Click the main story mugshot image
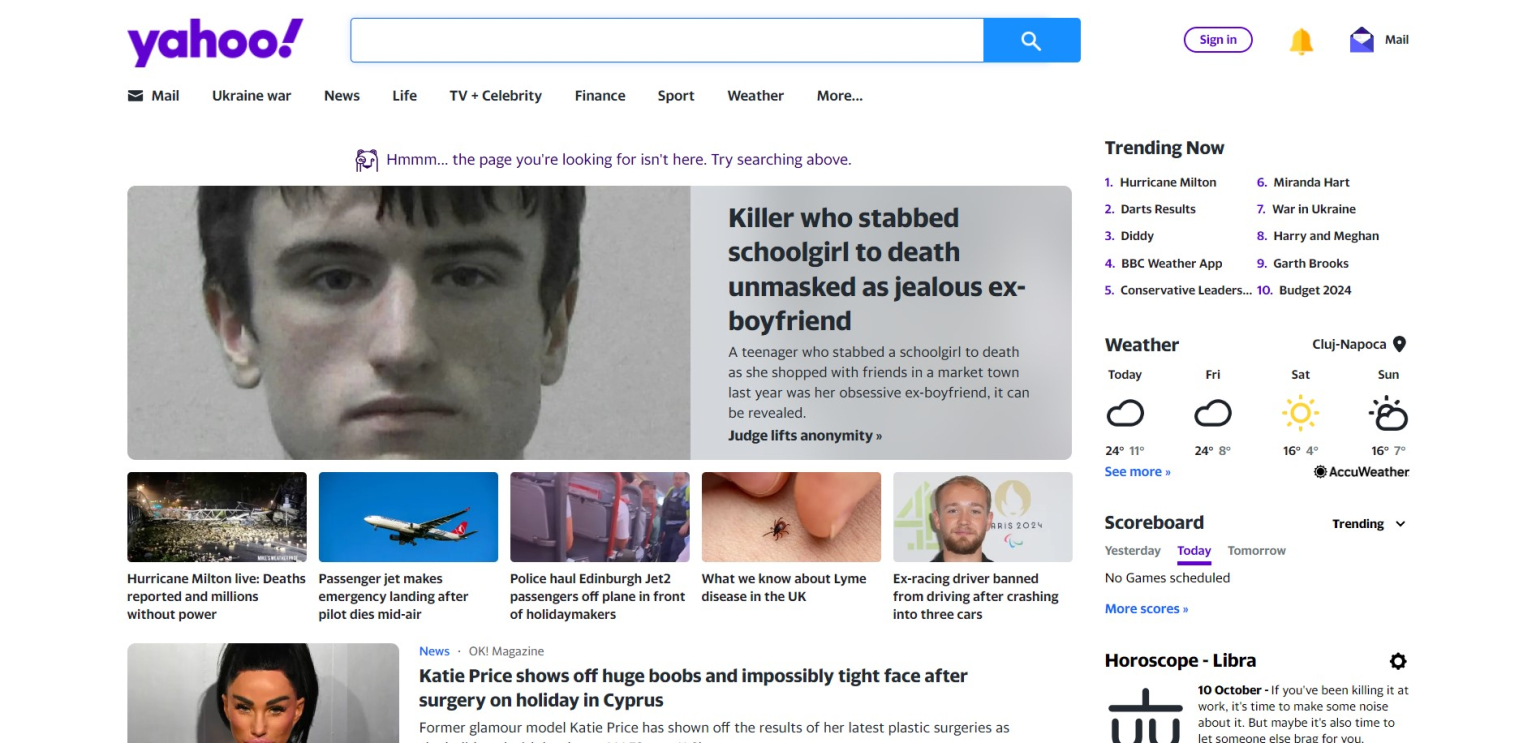The width and height of the screenshot is (1536, 743). click(x=409, y=323)
